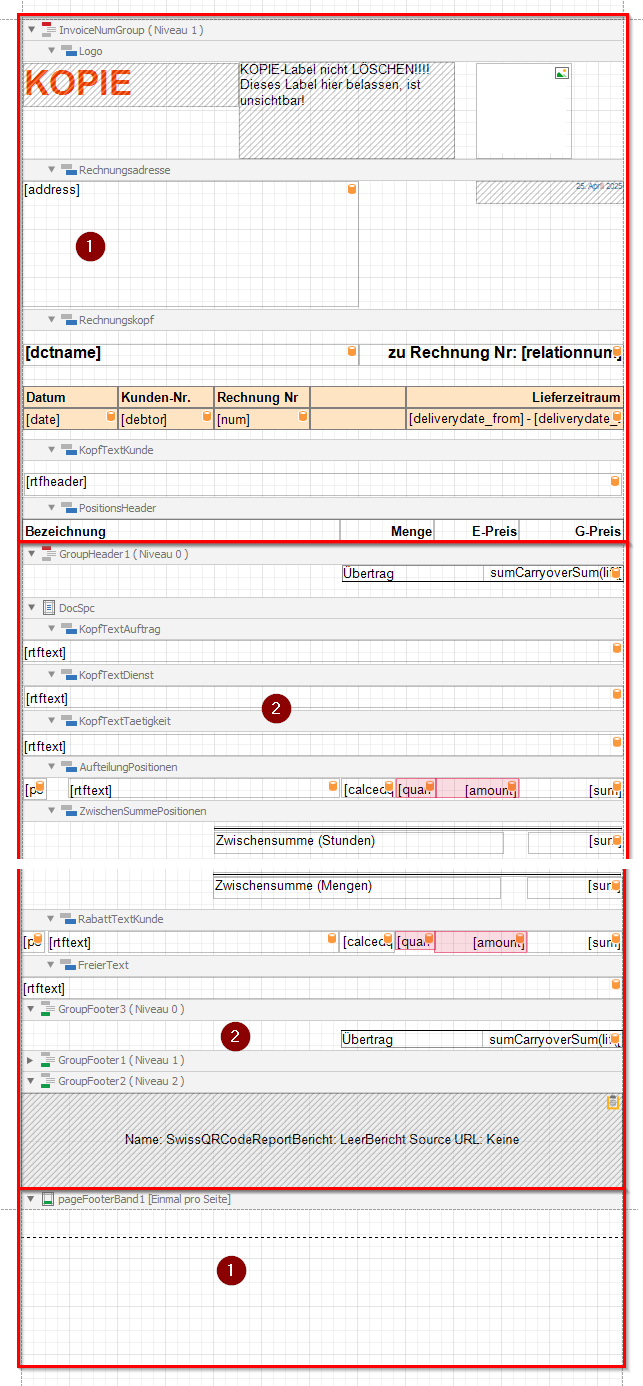This screenshot has width=643, height=1386.
Task: Click the KopfTextTaetigkeit sub-band icon
Action: 68,721
